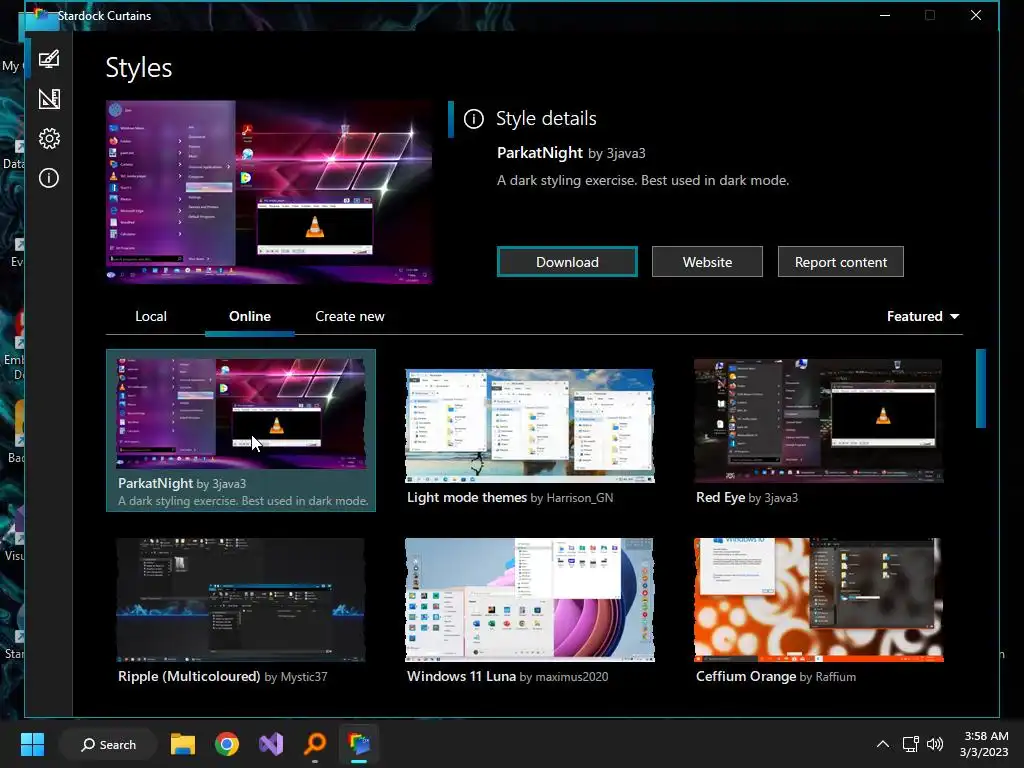Click 'Ripple (Multicoloured) by Mystic37' caption
Viewport: 1024px width, 768px height.
223,677
